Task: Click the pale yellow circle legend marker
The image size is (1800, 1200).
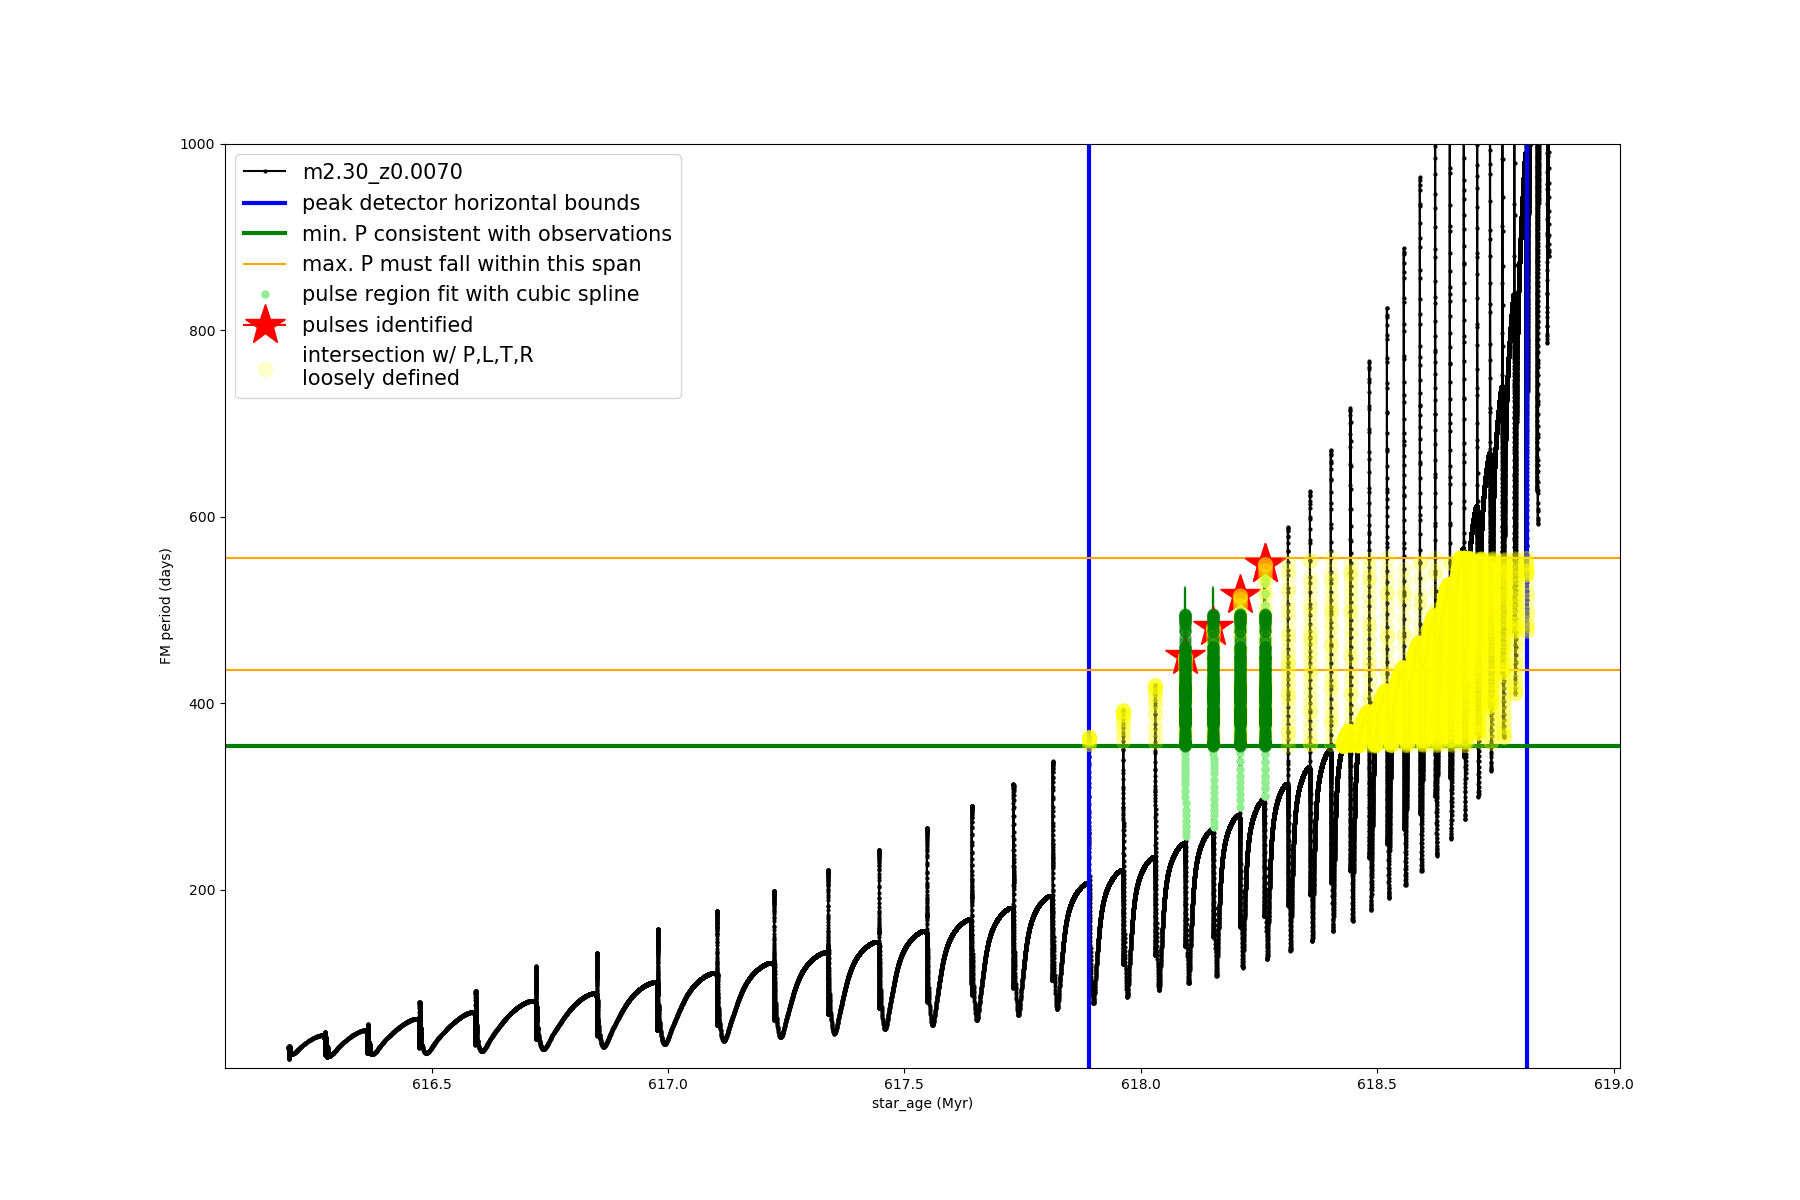Action: 265,369
